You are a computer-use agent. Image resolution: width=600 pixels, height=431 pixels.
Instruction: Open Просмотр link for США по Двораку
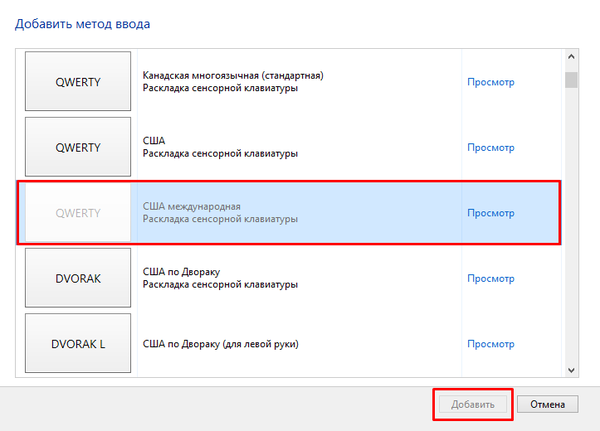coord(491,278)
